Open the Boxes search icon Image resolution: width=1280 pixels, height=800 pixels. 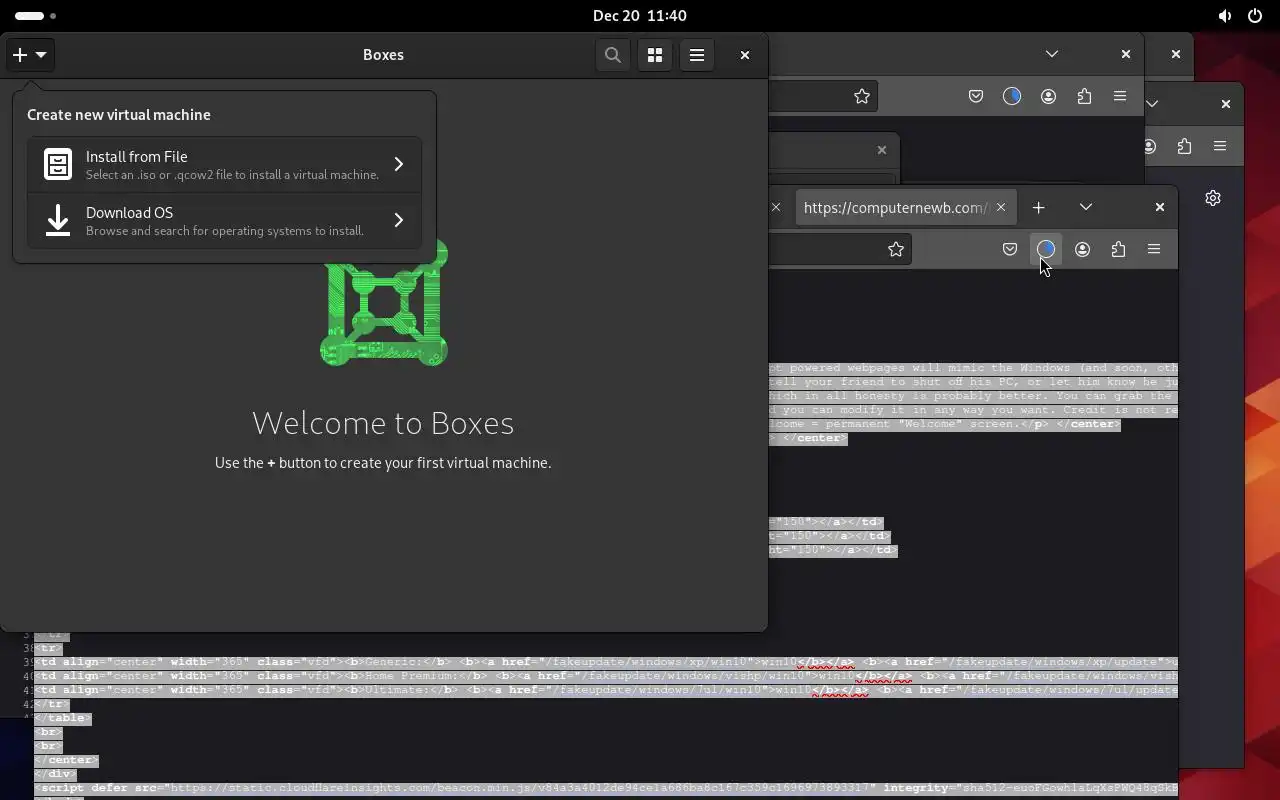click(613, 55)
